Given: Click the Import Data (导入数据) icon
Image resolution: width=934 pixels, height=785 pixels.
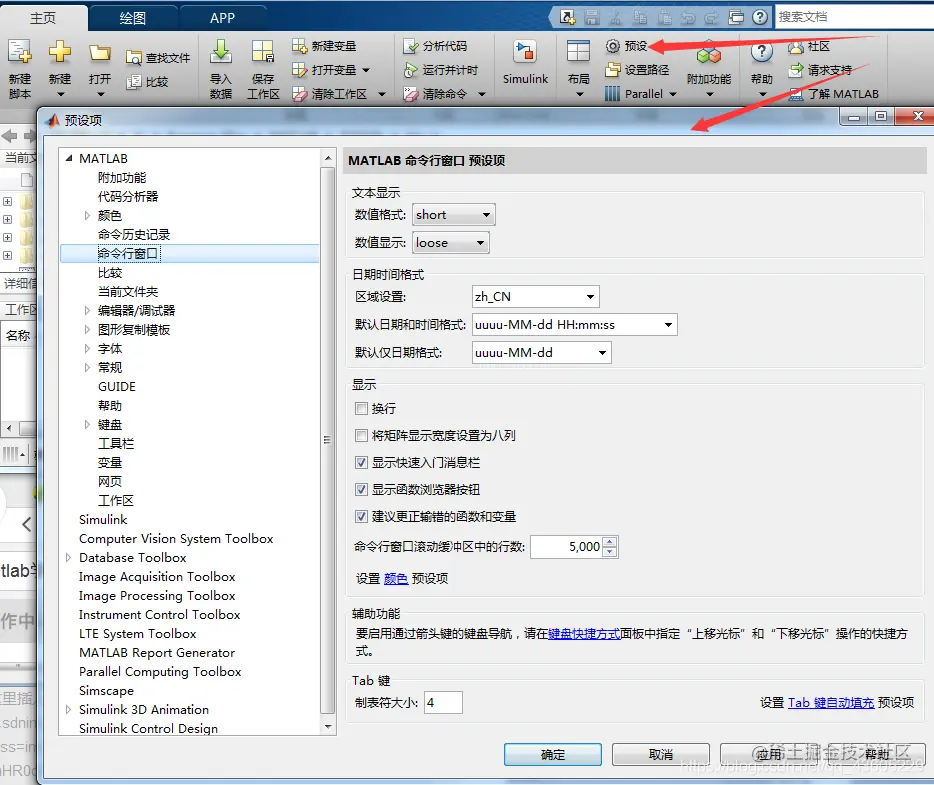Looking at the screenshot, I should point(221,52).
